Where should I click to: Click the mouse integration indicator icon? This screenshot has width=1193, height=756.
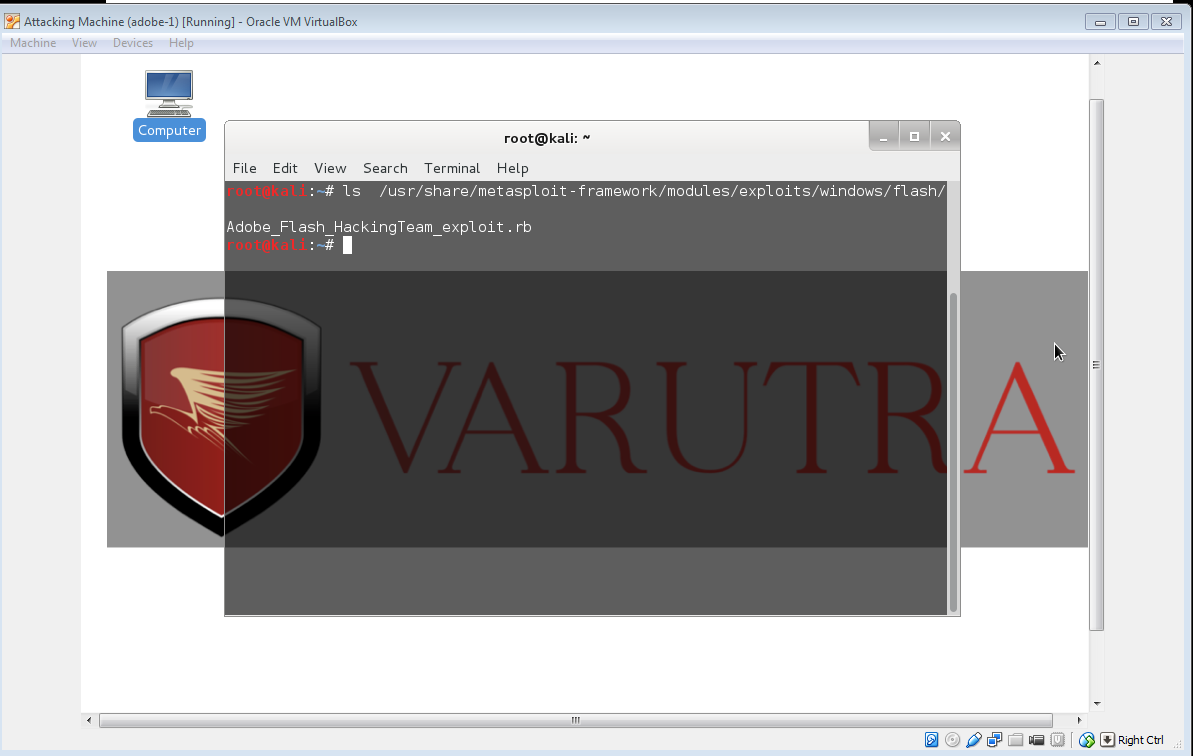click(1086, 740)
